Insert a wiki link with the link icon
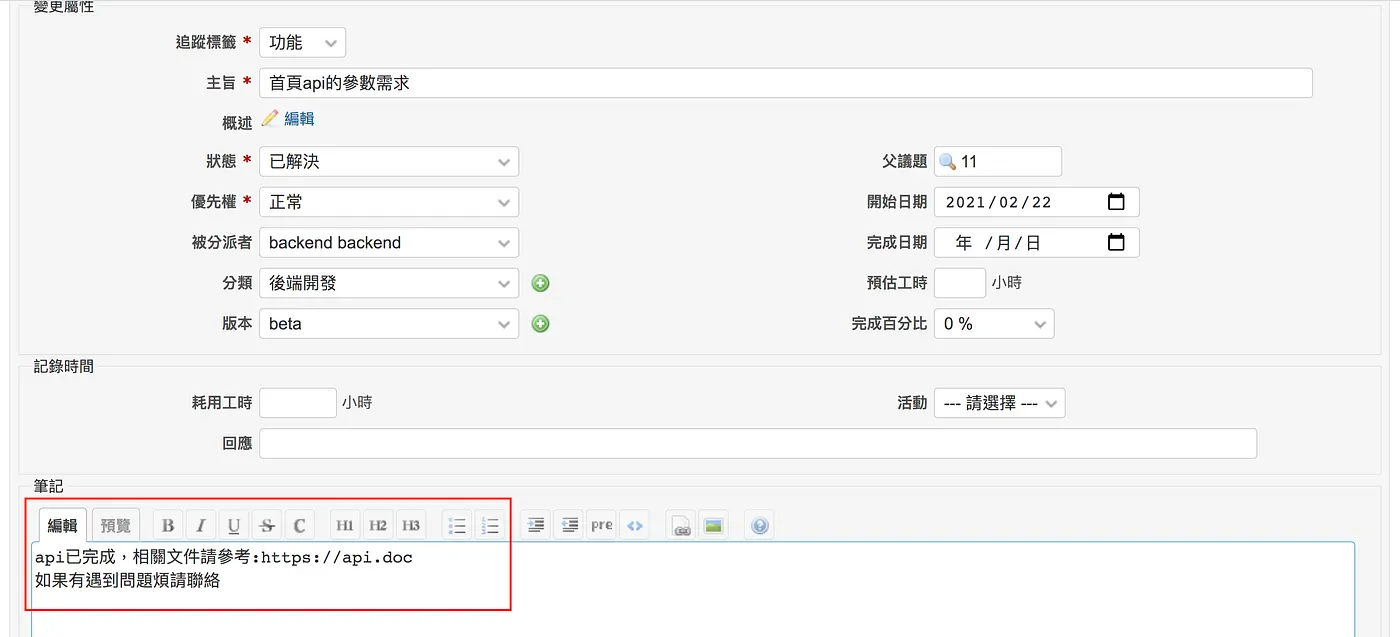Image resolution: width=1400 pixels, height=637 pixels. tap(681, 525)
